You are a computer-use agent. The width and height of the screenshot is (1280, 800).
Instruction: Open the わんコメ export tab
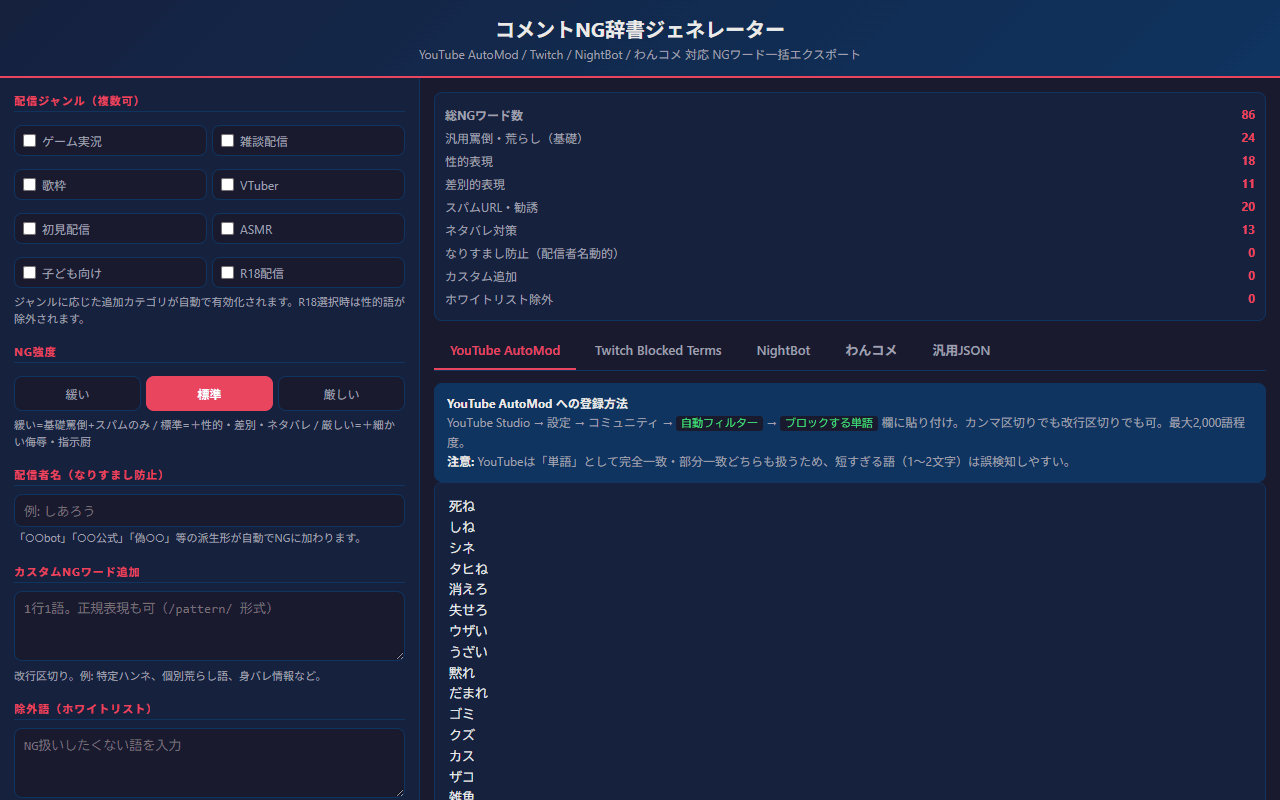coord(871,351)
